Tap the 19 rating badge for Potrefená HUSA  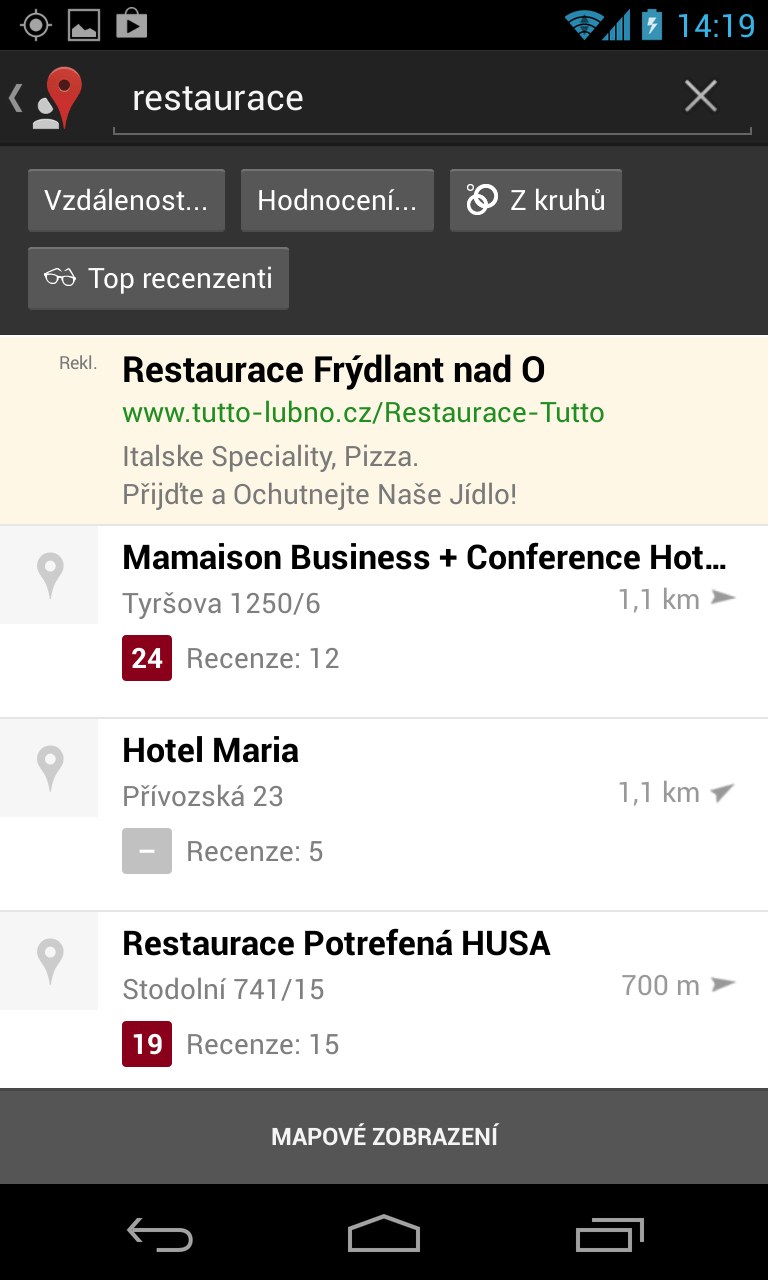click(x=147, y=1044)
